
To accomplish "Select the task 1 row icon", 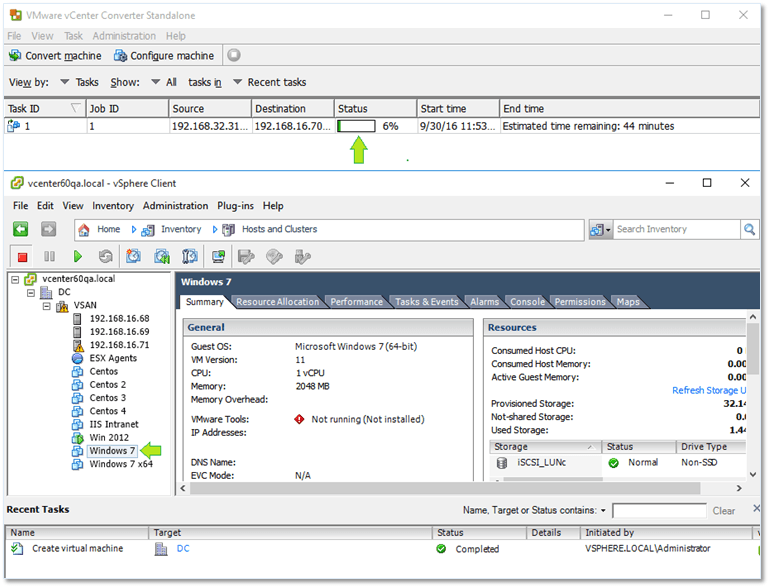I will pos(14,126).
